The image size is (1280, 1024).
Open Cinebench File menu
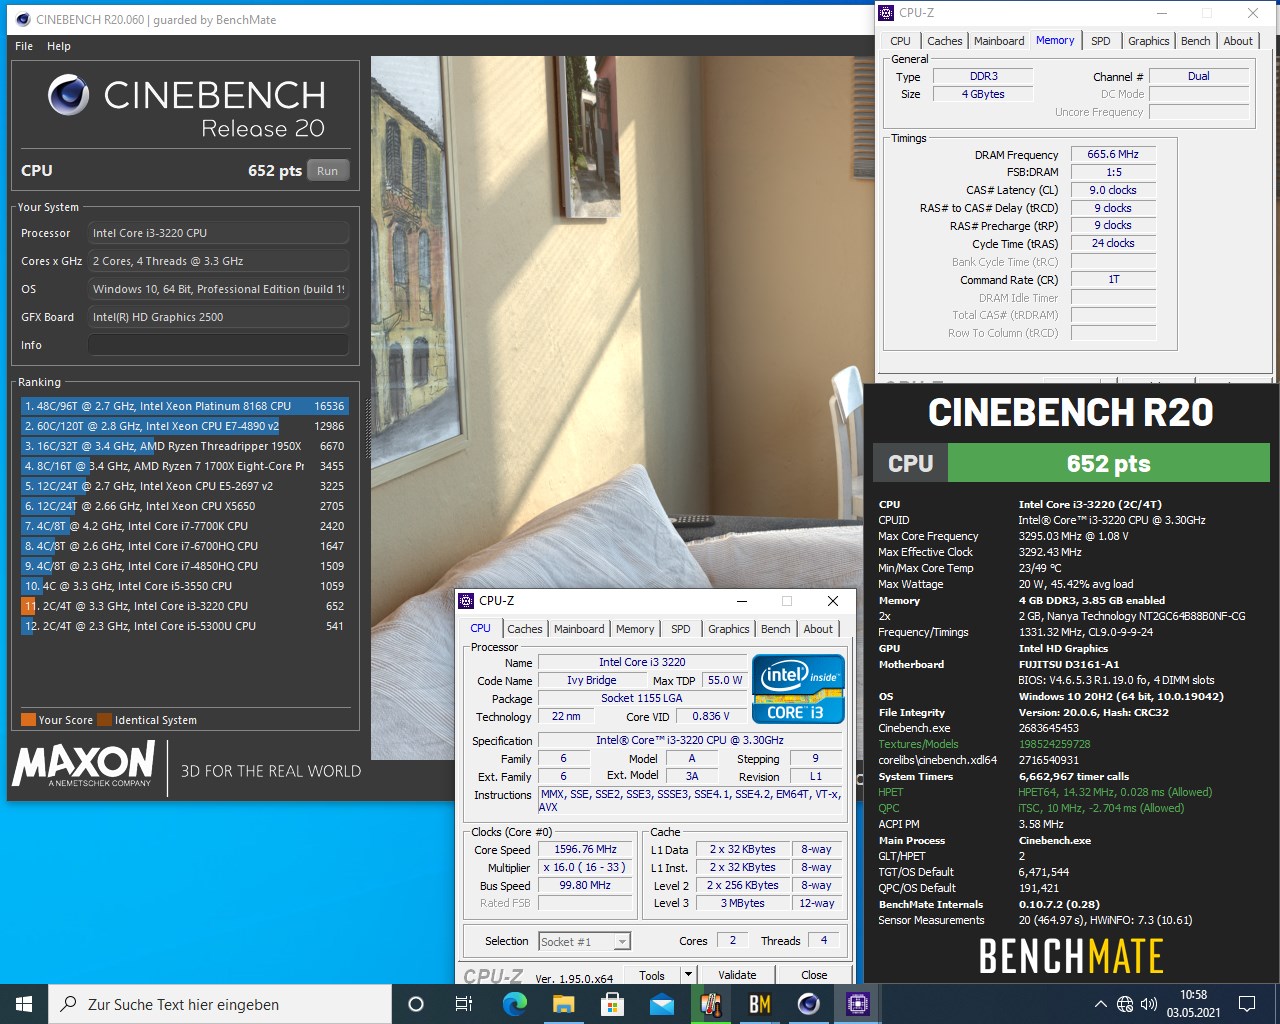(x=24, y=46)
